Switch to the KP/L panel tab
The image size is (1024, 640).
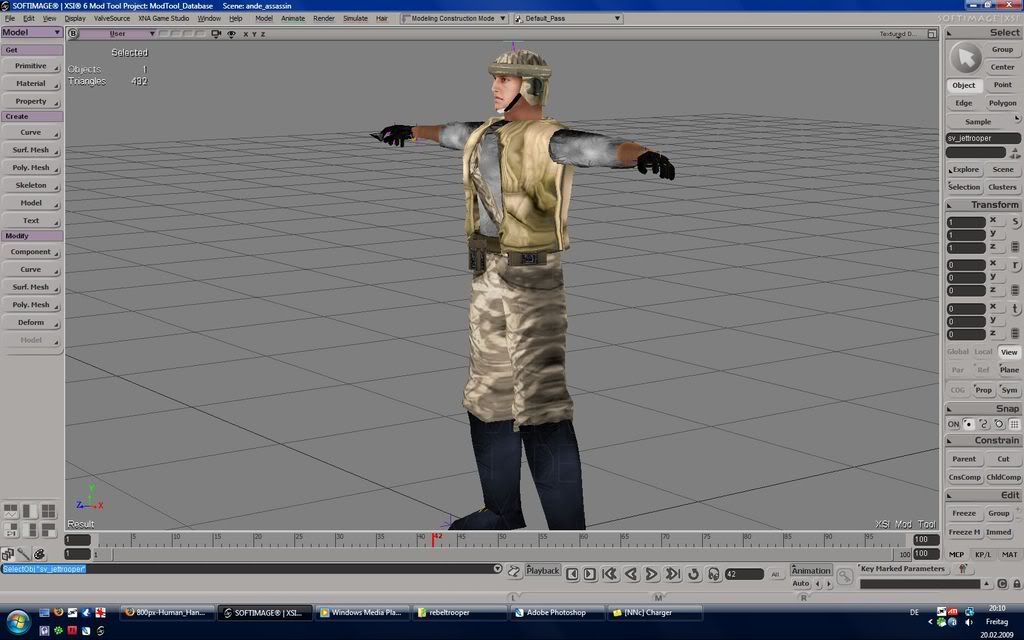[983, 554]
